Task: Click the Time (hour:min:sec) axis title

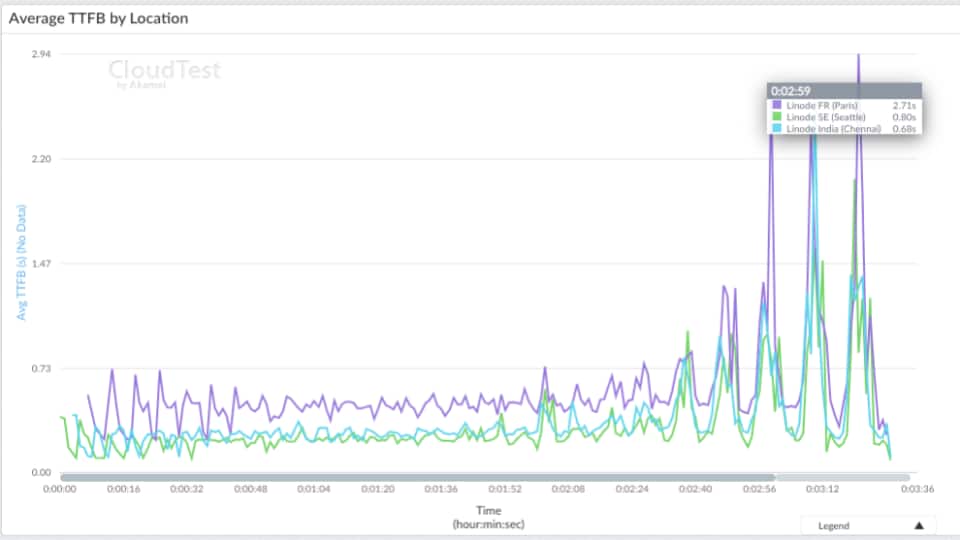Action: coord(489,516)
